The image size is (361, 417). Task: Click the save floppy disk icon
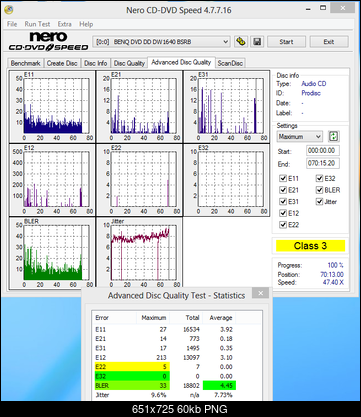click(x=257, y=42)
